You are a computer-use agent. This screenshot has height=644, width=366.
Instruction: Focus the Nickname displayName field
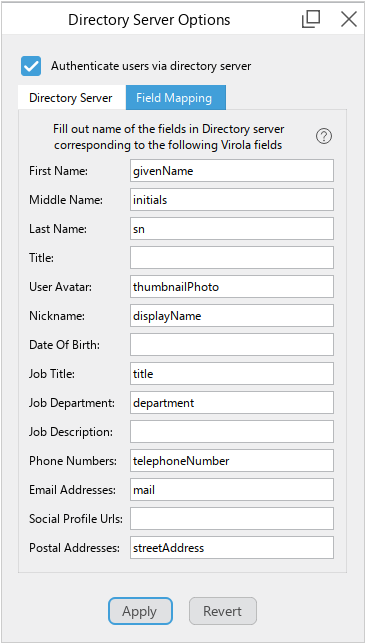tap(232, 315)
